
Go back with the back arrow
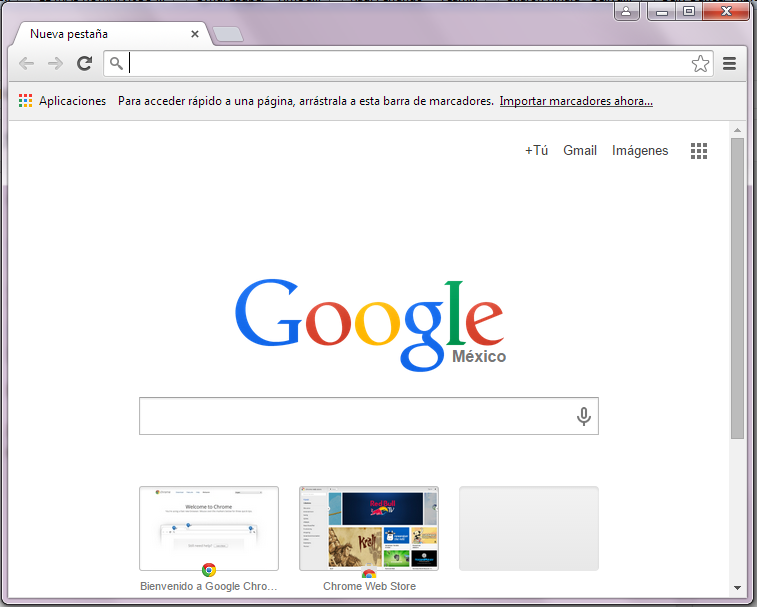pos(27,63)
